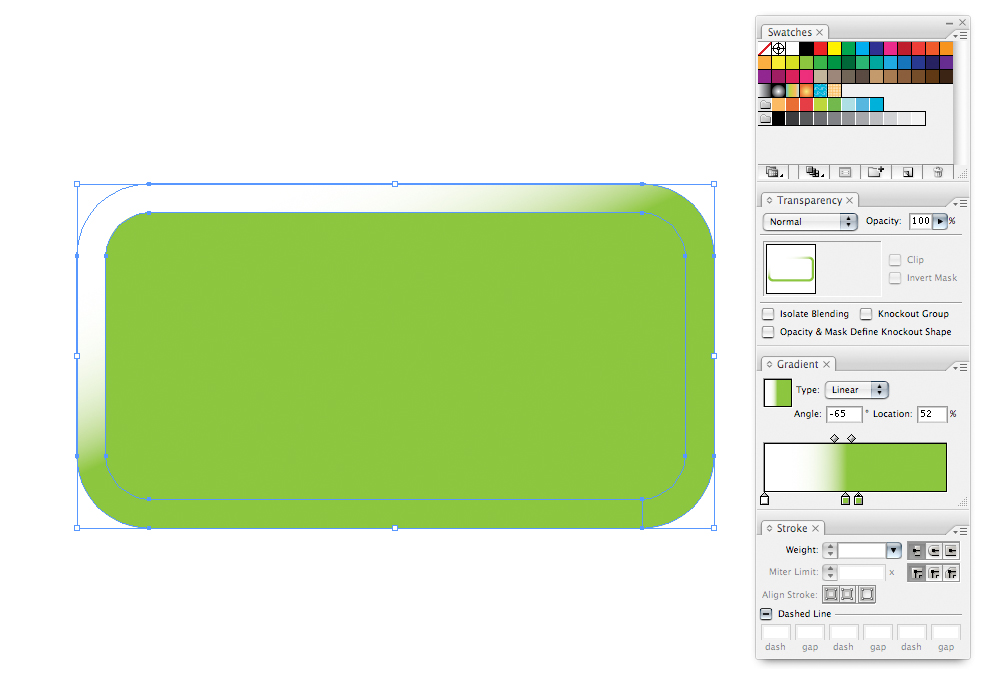Click the gradient fill preview box

(777, 393)
